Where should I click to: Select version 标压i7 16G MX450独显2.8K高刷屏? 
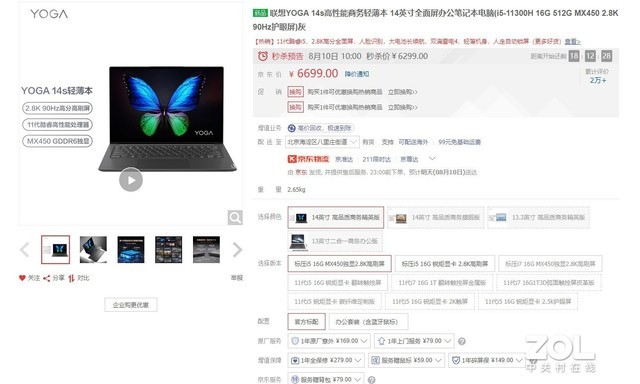click(x=550, y=264)
